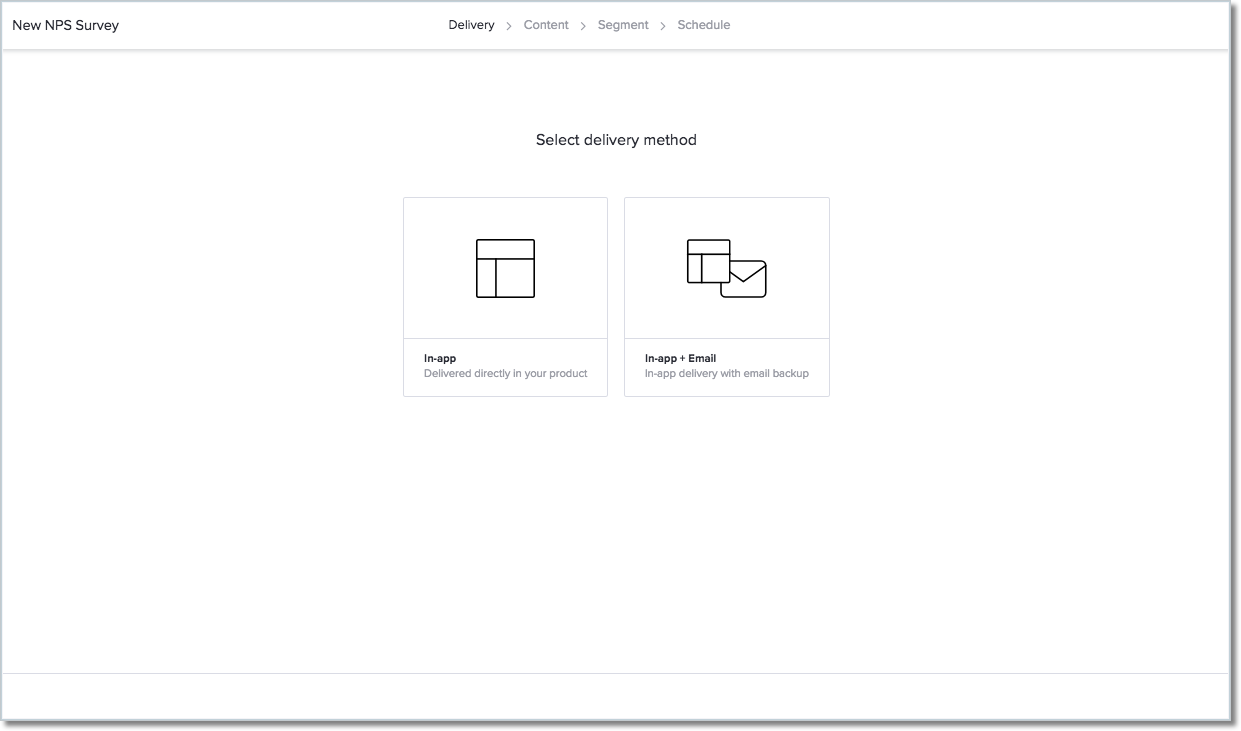Go to the Content step

[546, 25]
